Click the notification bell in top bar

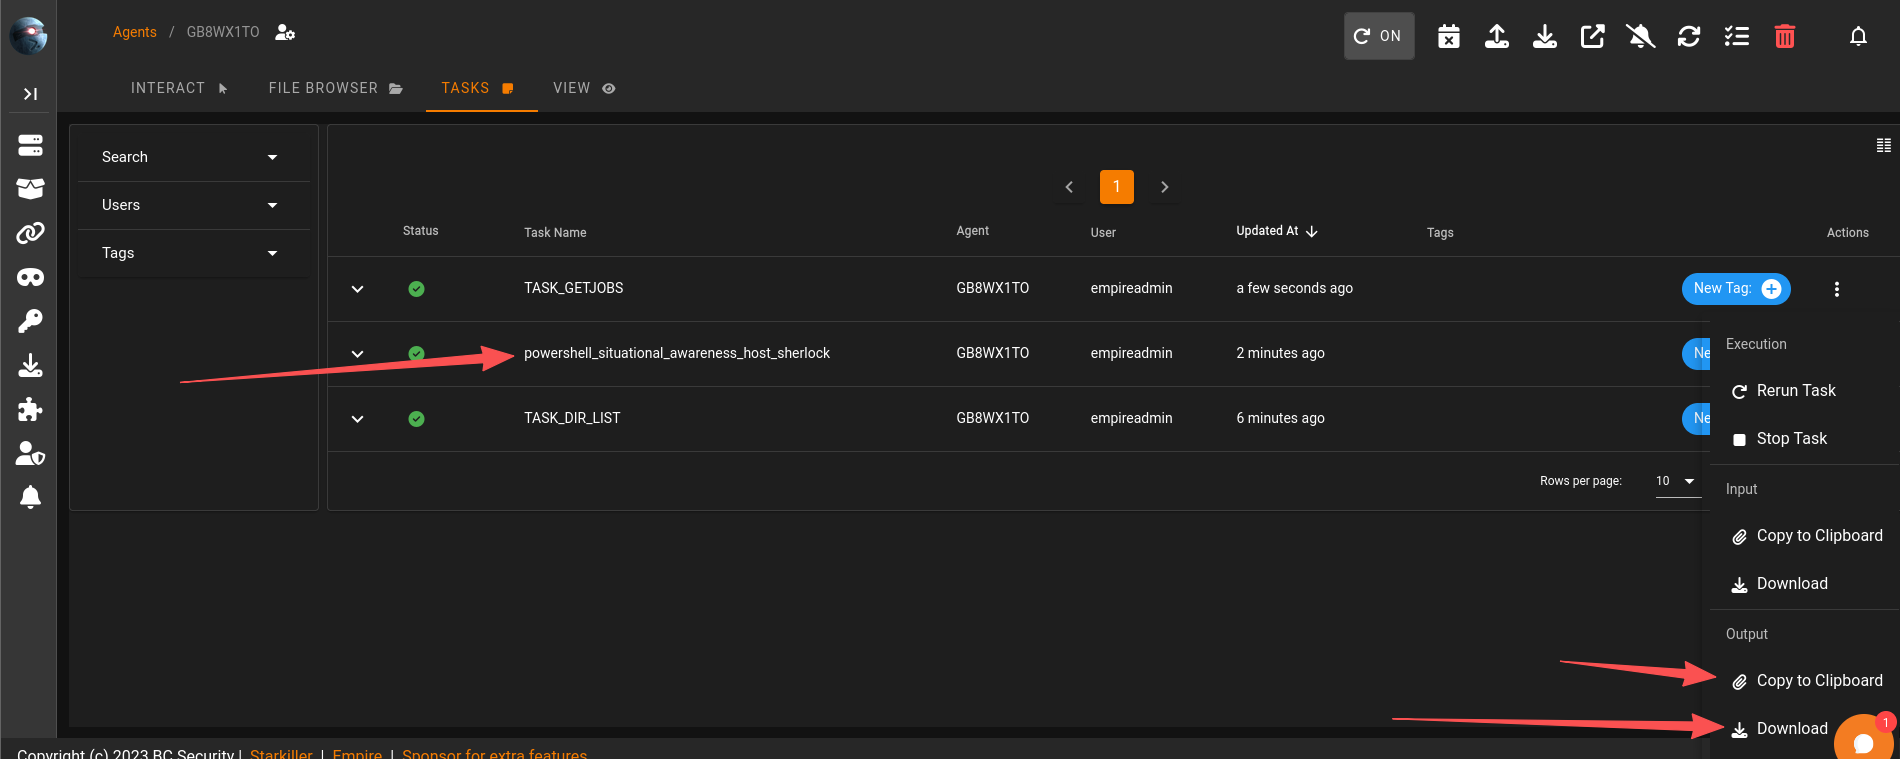(1858, 37)
